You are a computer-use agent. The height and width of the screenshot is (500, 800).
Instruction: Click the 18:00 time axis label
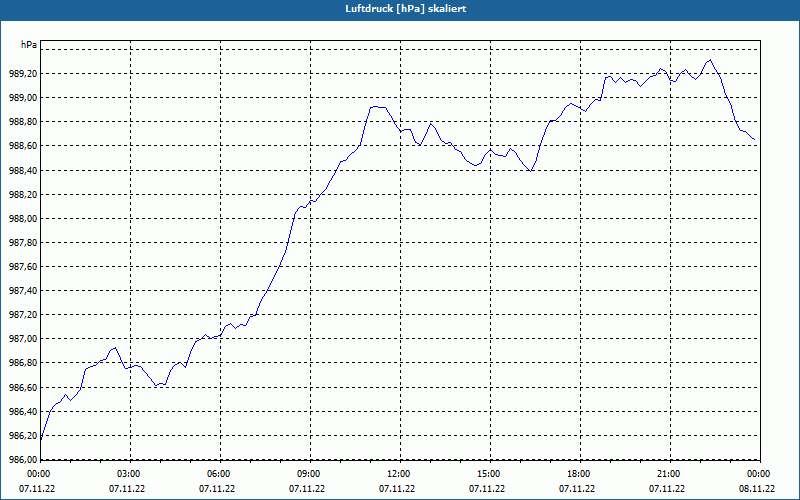tap(580, 473)
